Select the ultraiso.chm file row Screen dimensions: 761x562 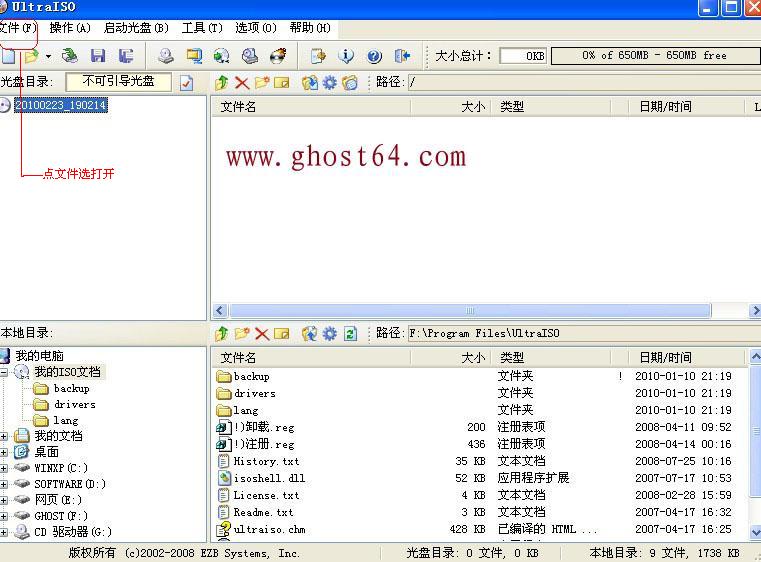coord(478,529)
